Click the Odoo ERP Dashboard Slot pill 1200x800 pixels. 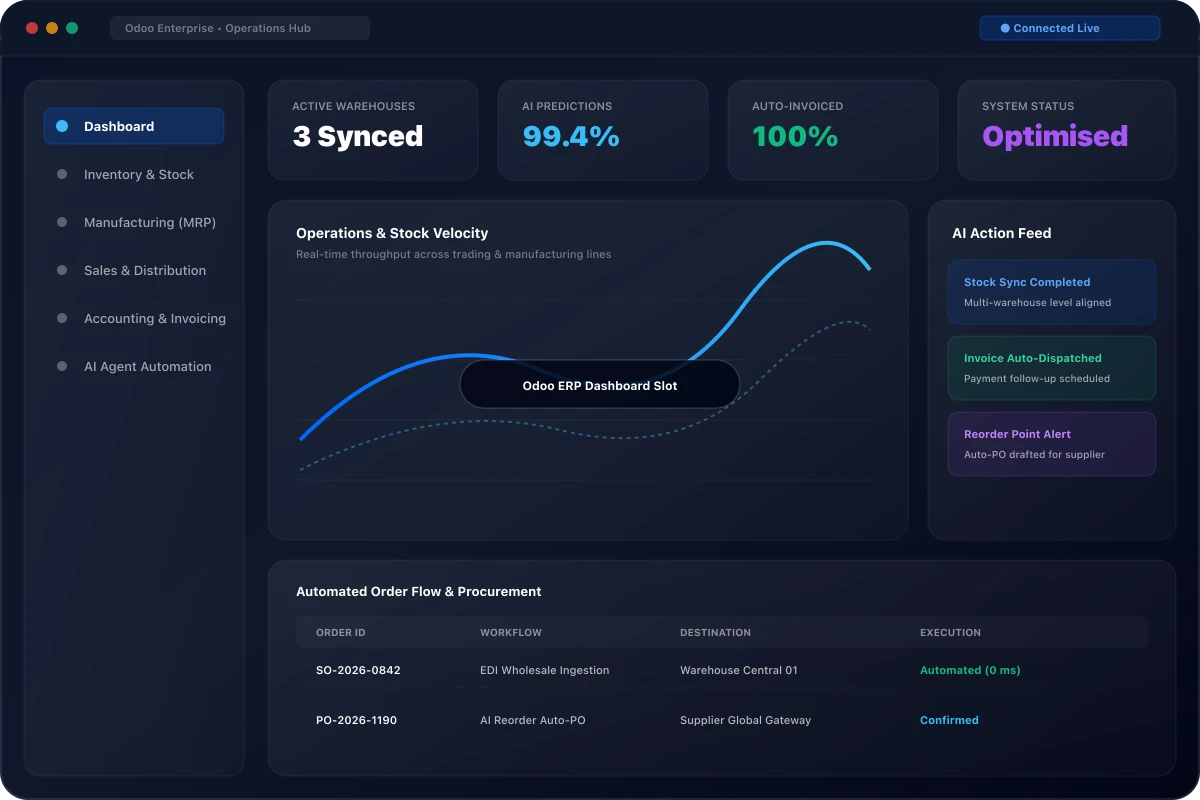coord(599,384)
